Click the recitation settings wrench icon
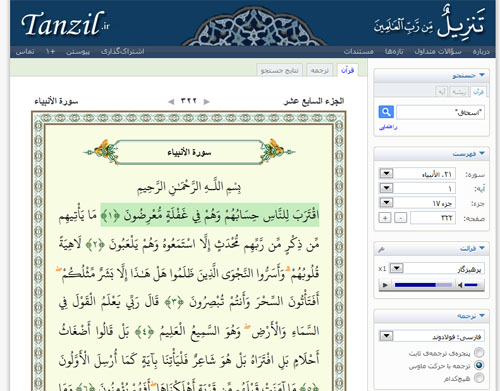Image resolution: width=500 pixels, height=391 pixels. coord(381,249)
